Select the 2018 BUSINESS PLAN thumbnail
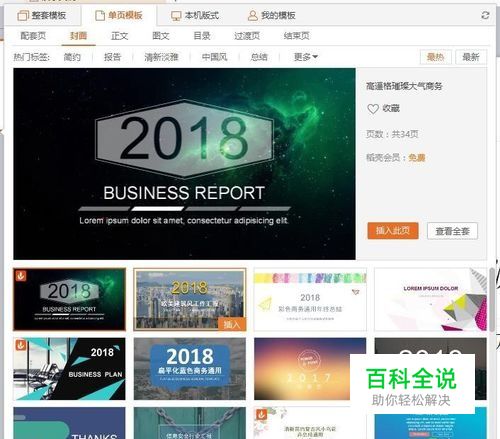This screenshot has width=500, height=439. 69,369
